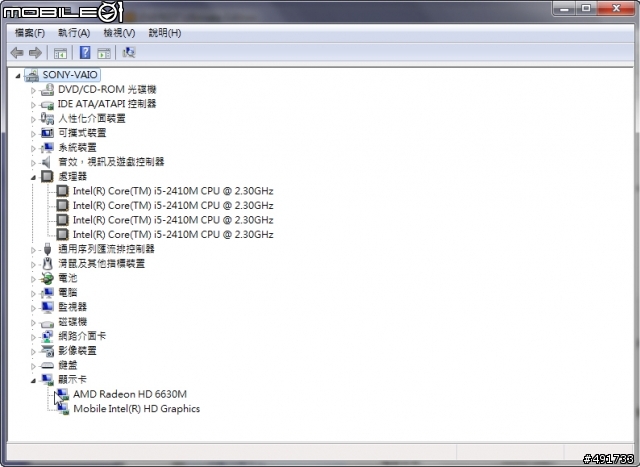640x467 pixels.
Task: Expand the 鍵盤 node
Action: [33, 366]
